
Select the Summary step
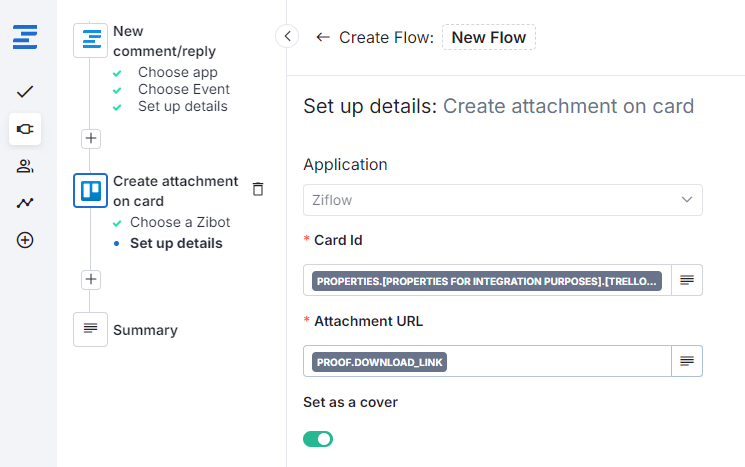pyautogui.click(x=145, y=330)
